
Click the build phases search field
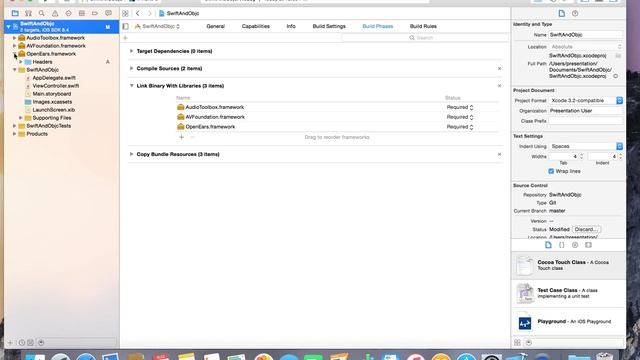(x=424, y=38)
